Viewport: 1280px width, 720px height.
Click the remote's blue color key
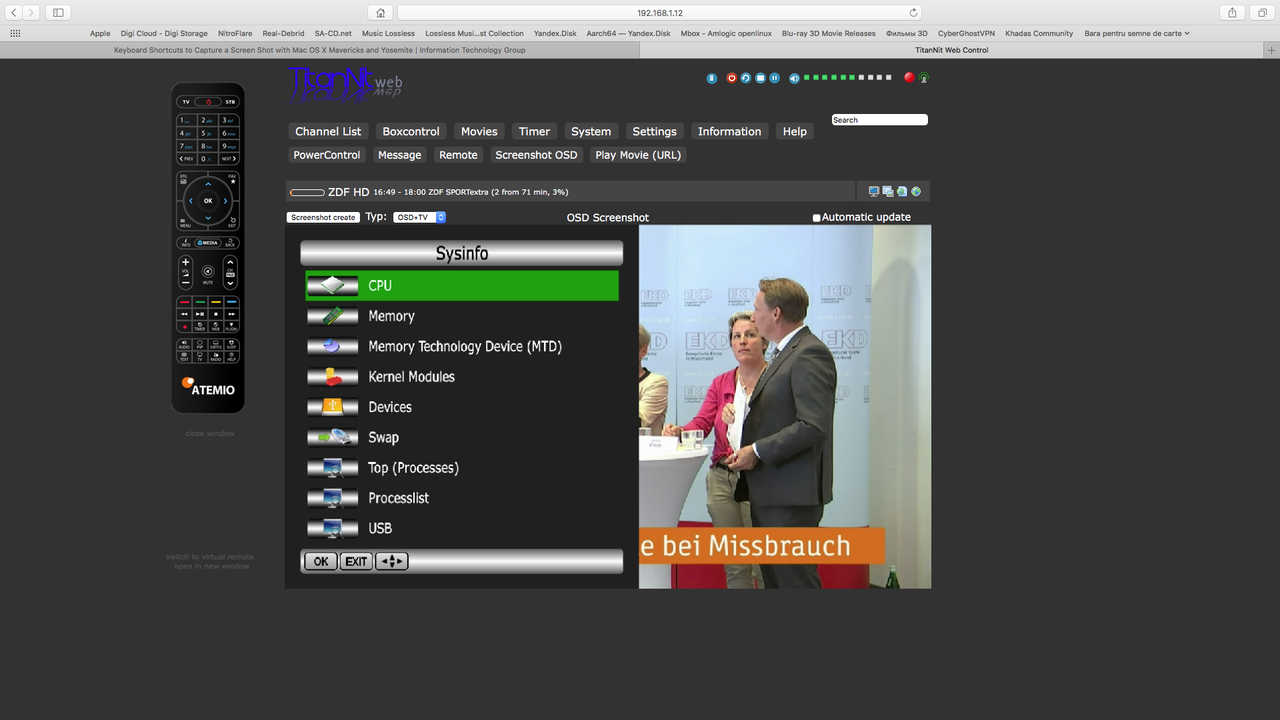point(231,301)
